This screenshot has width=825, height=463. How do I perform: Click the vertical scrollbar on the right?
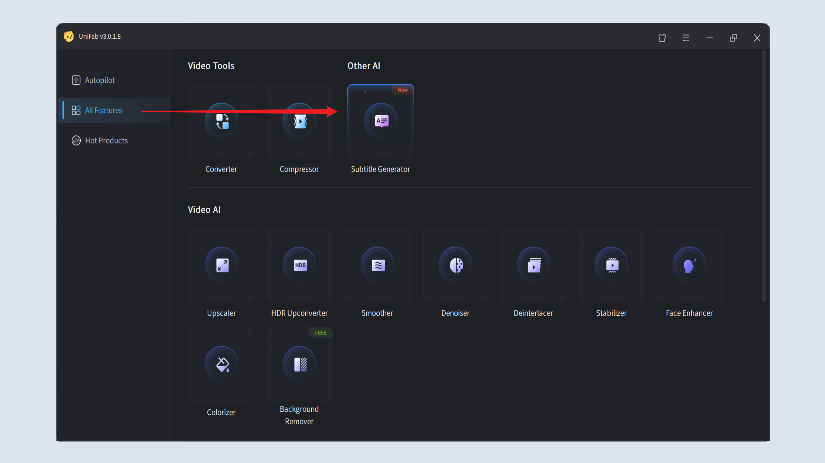click(x=764, y=176)
